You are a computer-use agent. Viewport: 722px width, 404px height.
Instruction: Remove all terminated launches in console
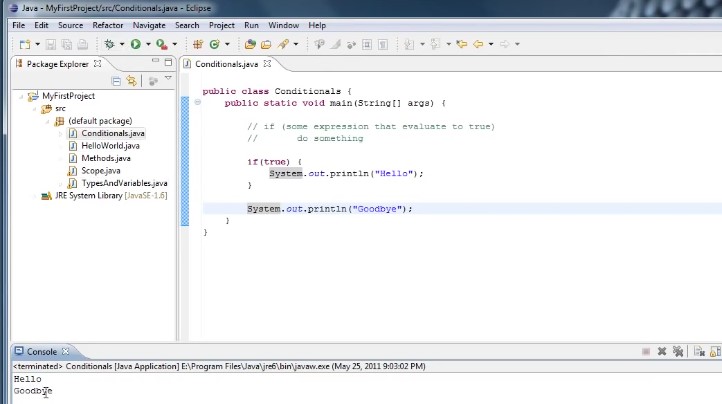point(678,351)
